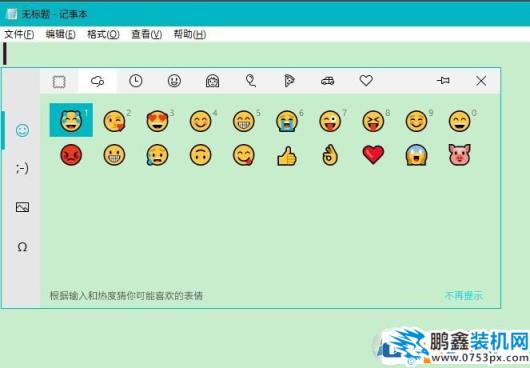The height and width of the screenshot is (368, 530).
Task: Insert the screaming in fear emoji
Action: [416, 155]
